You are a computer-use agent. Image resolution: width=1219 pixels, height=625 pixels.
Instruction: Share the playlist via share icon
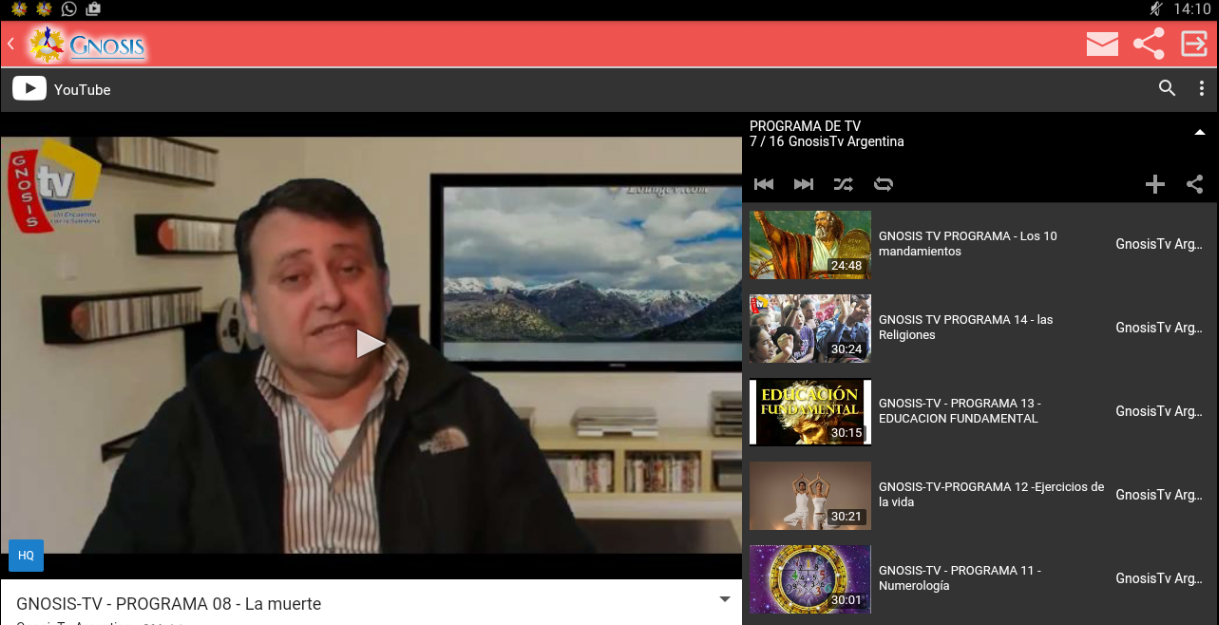coord(1195,184)
